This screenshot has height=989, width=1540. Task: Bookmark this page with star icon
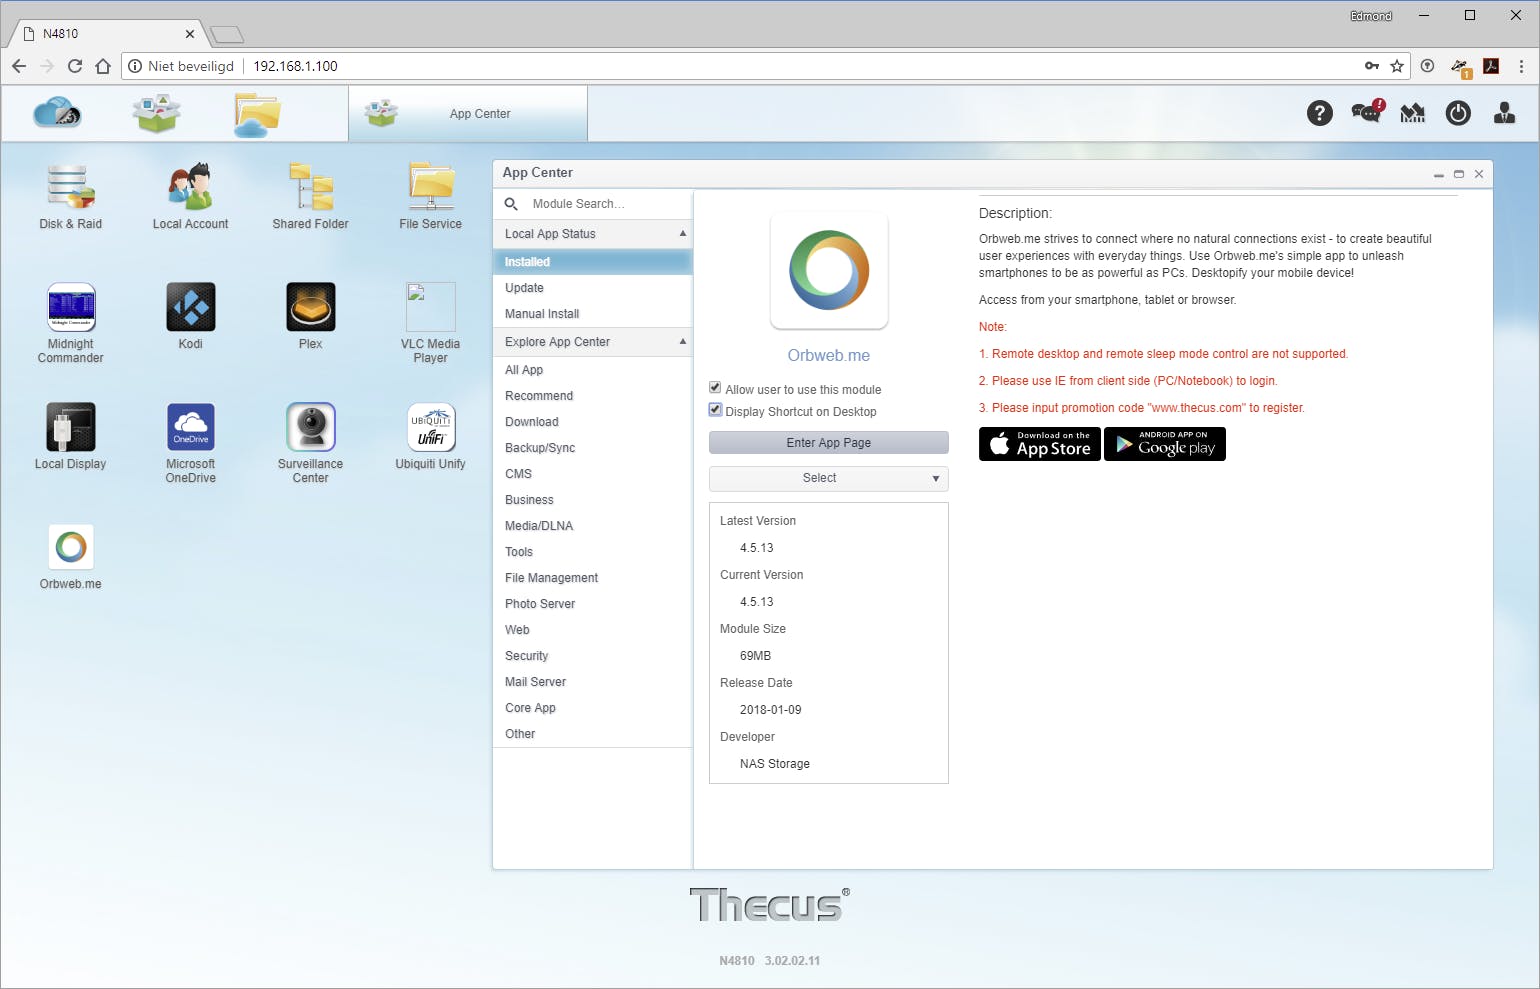coord(1397,66)
